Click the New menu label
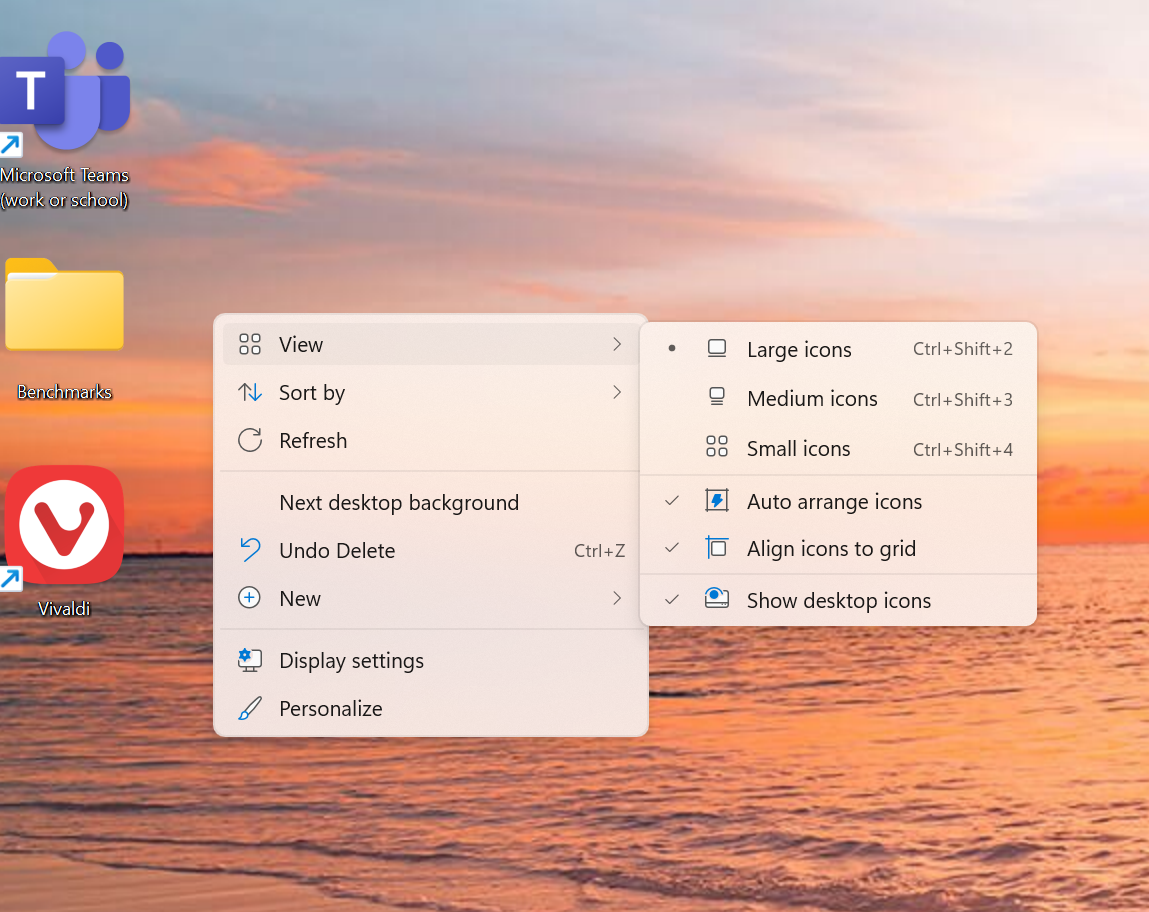 300,598
